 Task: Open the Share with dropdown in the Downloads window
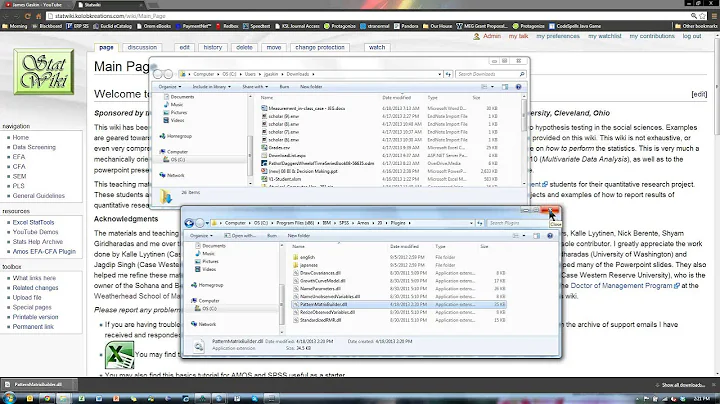click(255, 87)
